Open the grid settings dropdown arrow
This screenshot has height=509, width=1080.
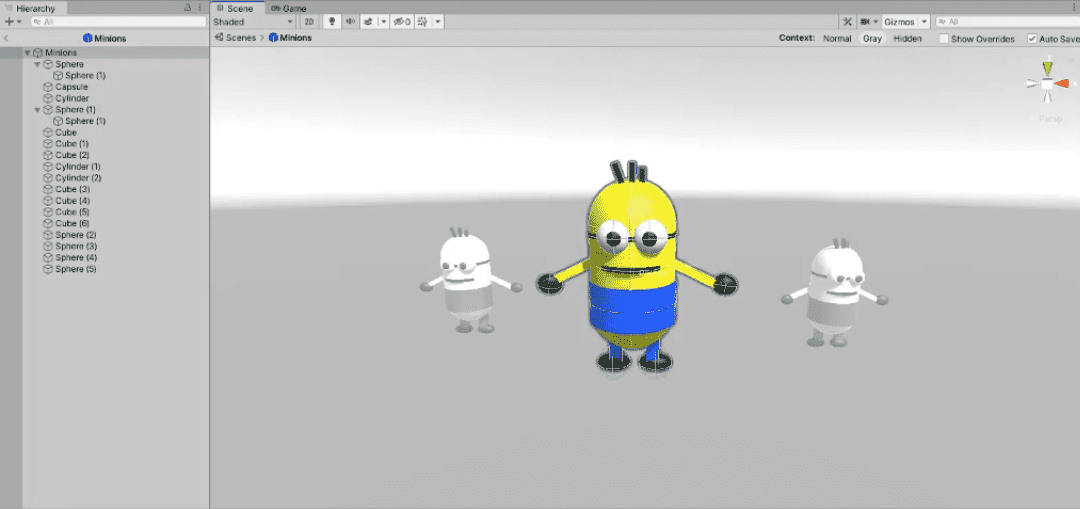(x=438, y=22)
